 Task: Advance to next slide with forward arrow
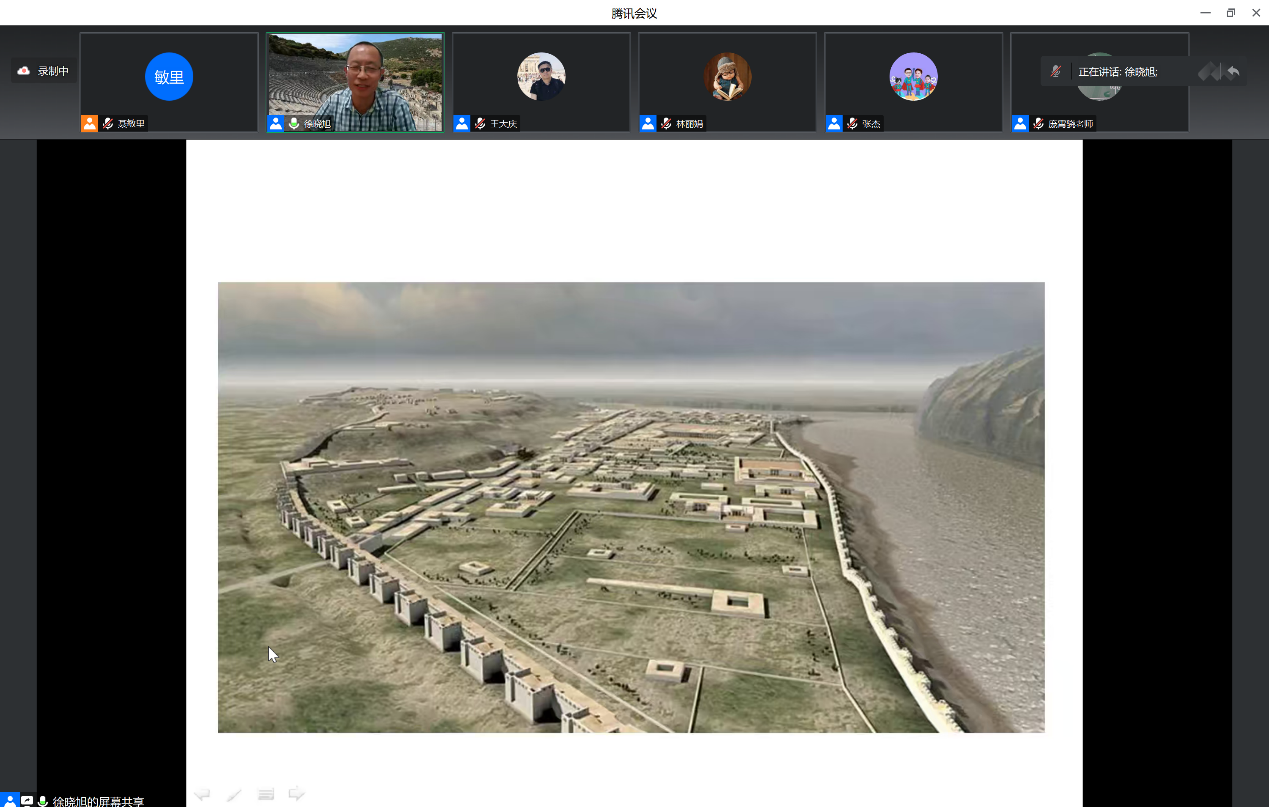tap(297, 794)
